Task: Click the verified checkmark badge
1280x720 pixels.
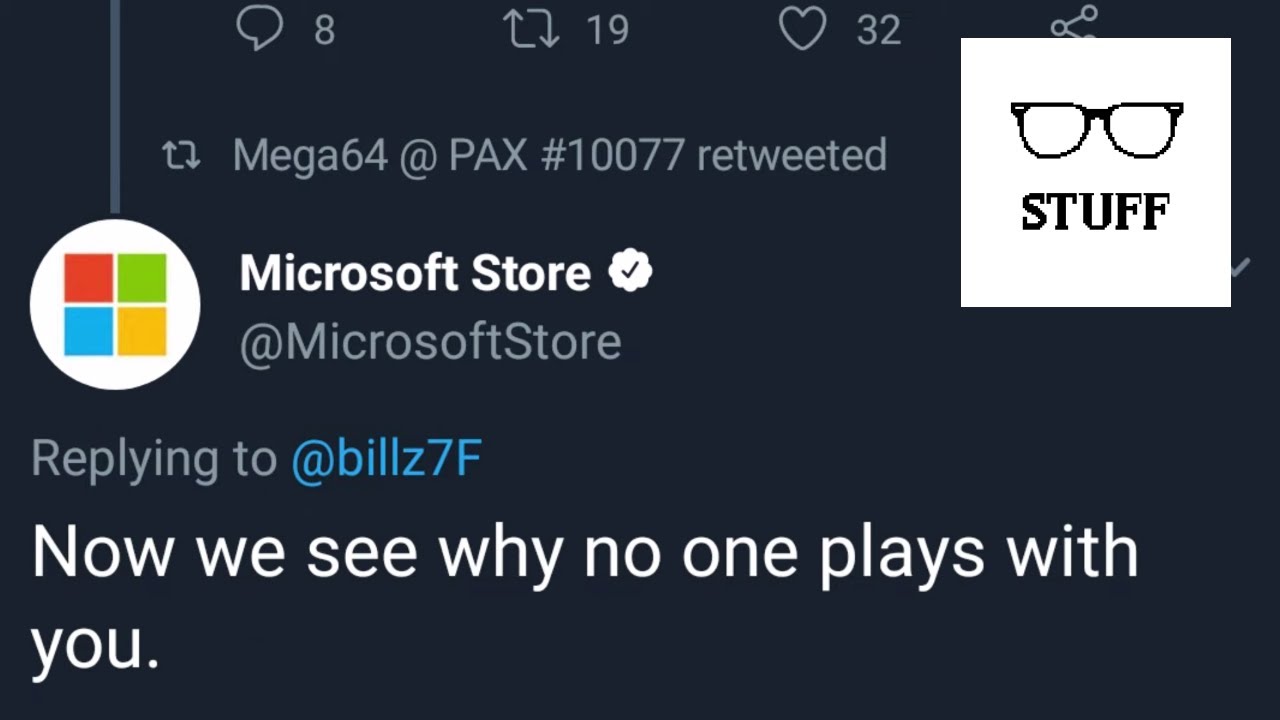Action: point(631,272)
